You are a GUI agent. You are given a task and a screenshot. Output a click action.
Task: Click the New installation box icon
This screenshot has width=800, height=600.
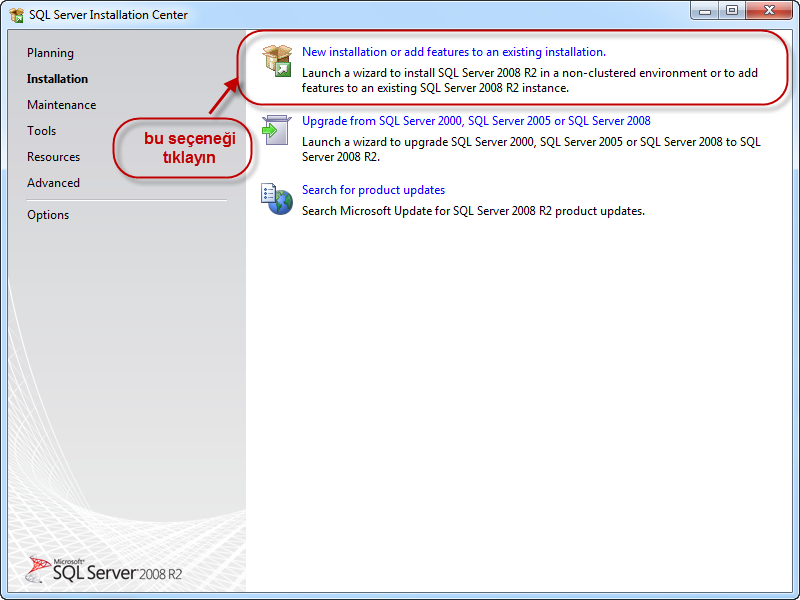click(276, 61)
